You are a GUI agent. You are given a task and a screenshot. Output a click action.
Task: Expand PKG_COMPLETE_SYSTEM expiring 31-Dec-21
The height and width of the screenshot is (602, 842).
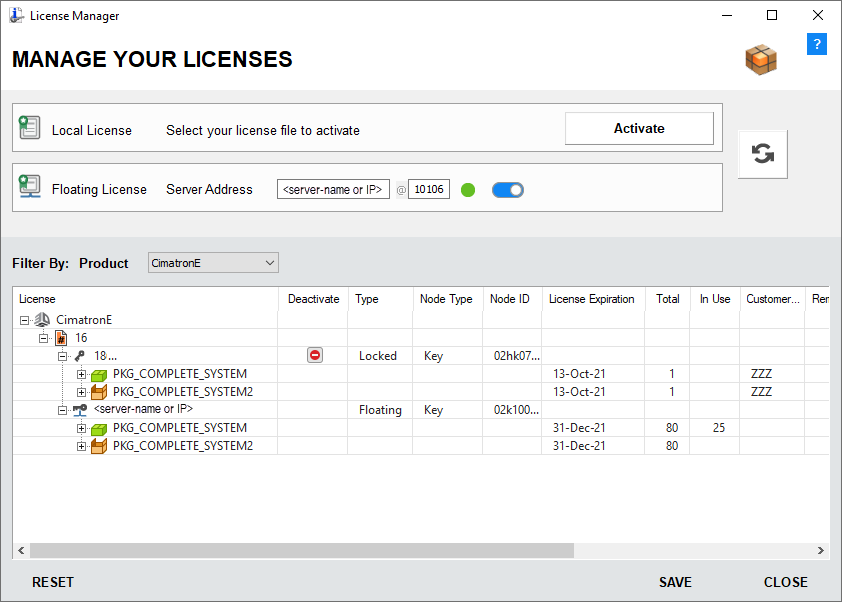81,429
